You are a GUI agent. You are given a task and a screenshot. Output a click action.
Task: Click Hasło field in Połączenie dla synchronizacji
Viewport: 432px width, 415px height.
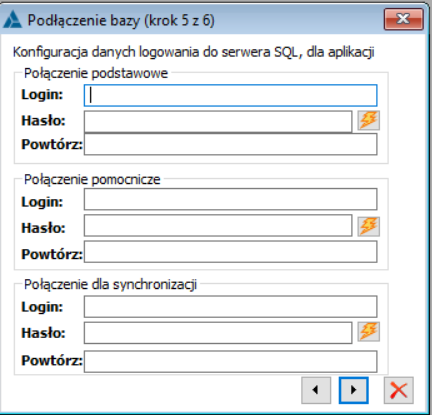218,333
